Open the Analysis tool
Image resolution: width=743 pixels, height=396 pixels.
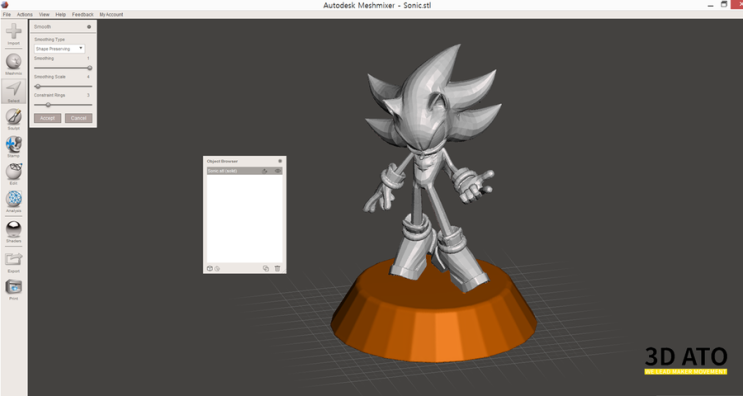14,199
